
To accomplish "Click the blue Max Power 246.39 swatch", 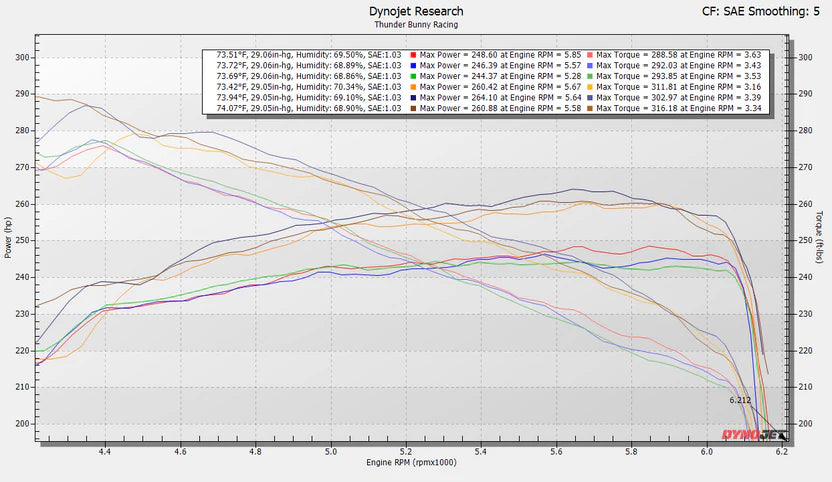I will point(411,66).
